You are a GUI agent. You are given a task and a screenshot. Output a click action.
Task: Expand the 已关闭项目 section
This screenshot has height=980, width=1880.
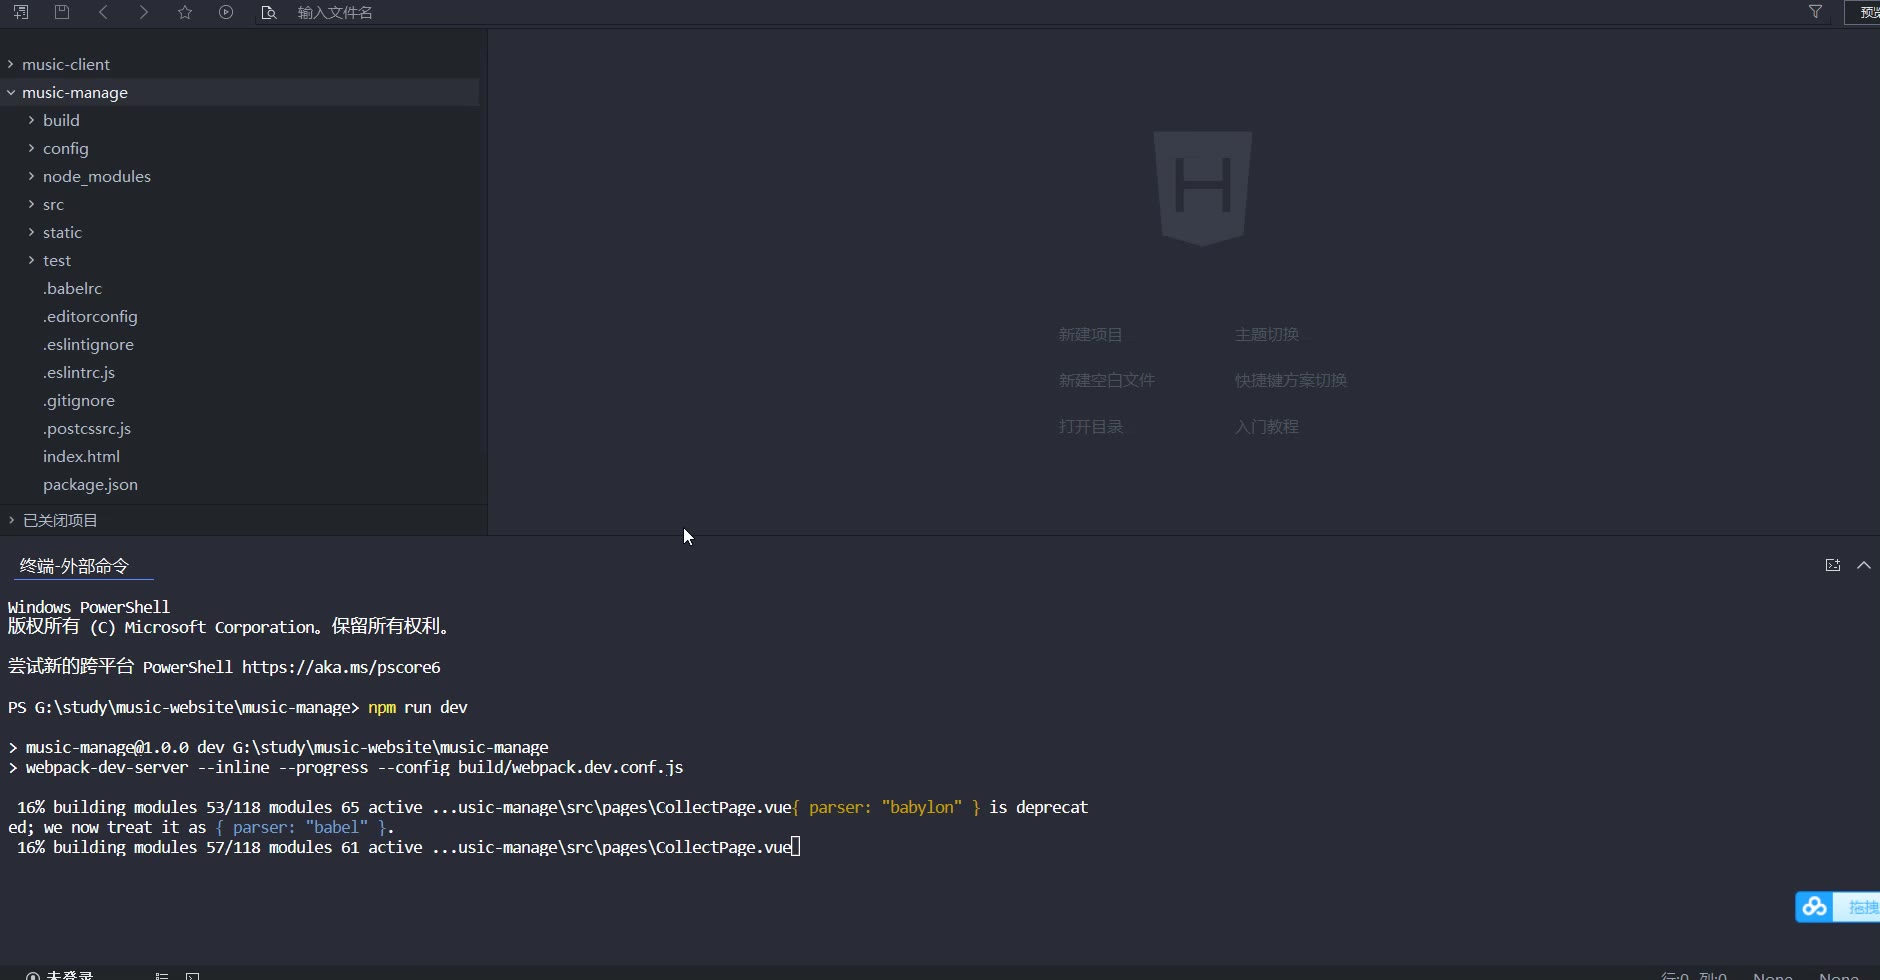[11, 520]
